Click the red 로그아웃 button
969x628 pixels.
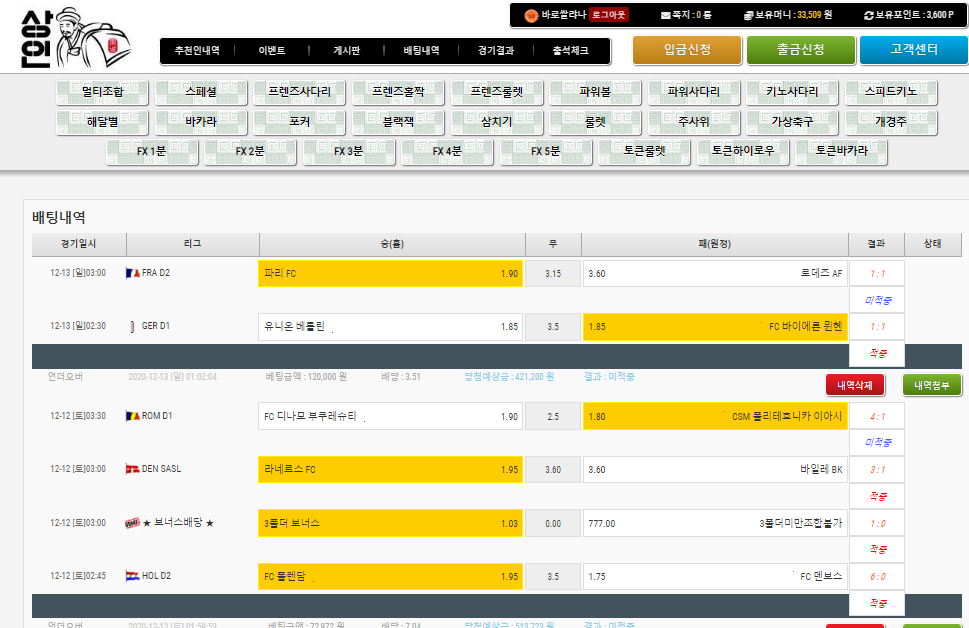pos(609,15)
